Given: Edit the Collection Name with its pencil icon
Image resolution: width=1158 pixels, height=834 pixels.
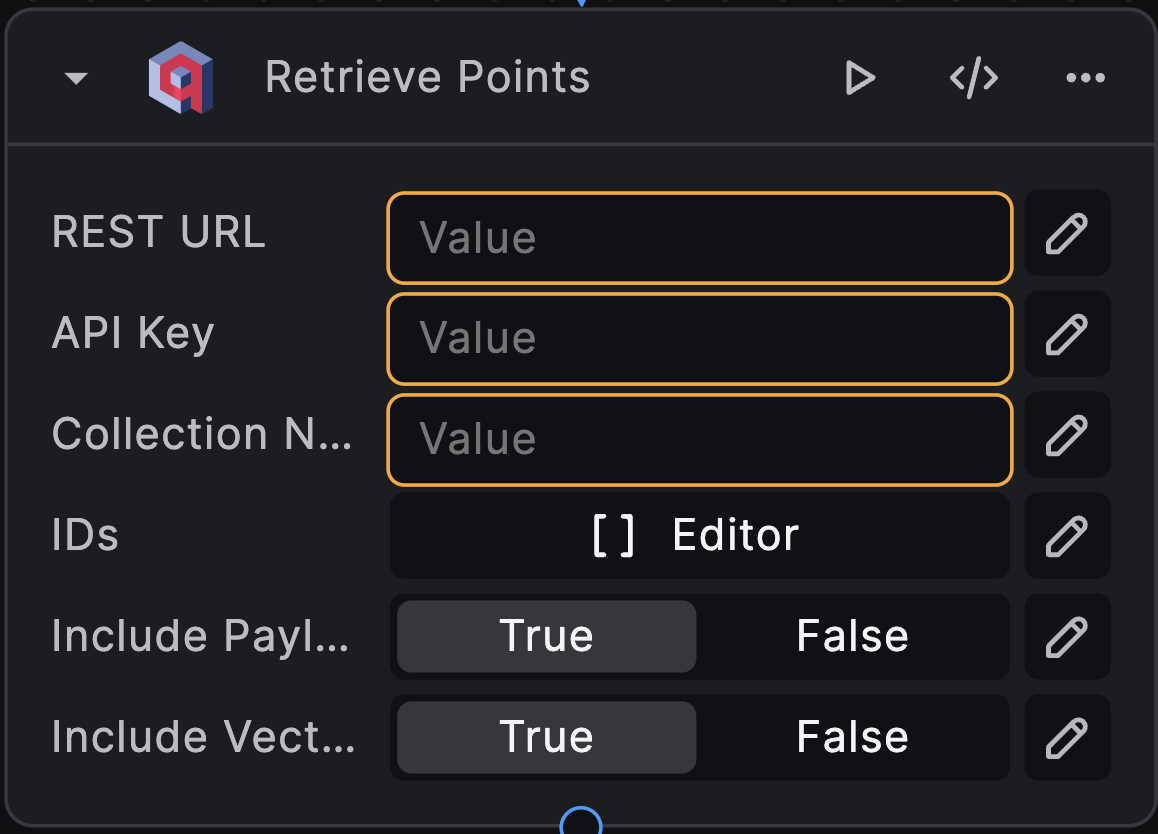Looking at the screenshot, I should 1066,435.
